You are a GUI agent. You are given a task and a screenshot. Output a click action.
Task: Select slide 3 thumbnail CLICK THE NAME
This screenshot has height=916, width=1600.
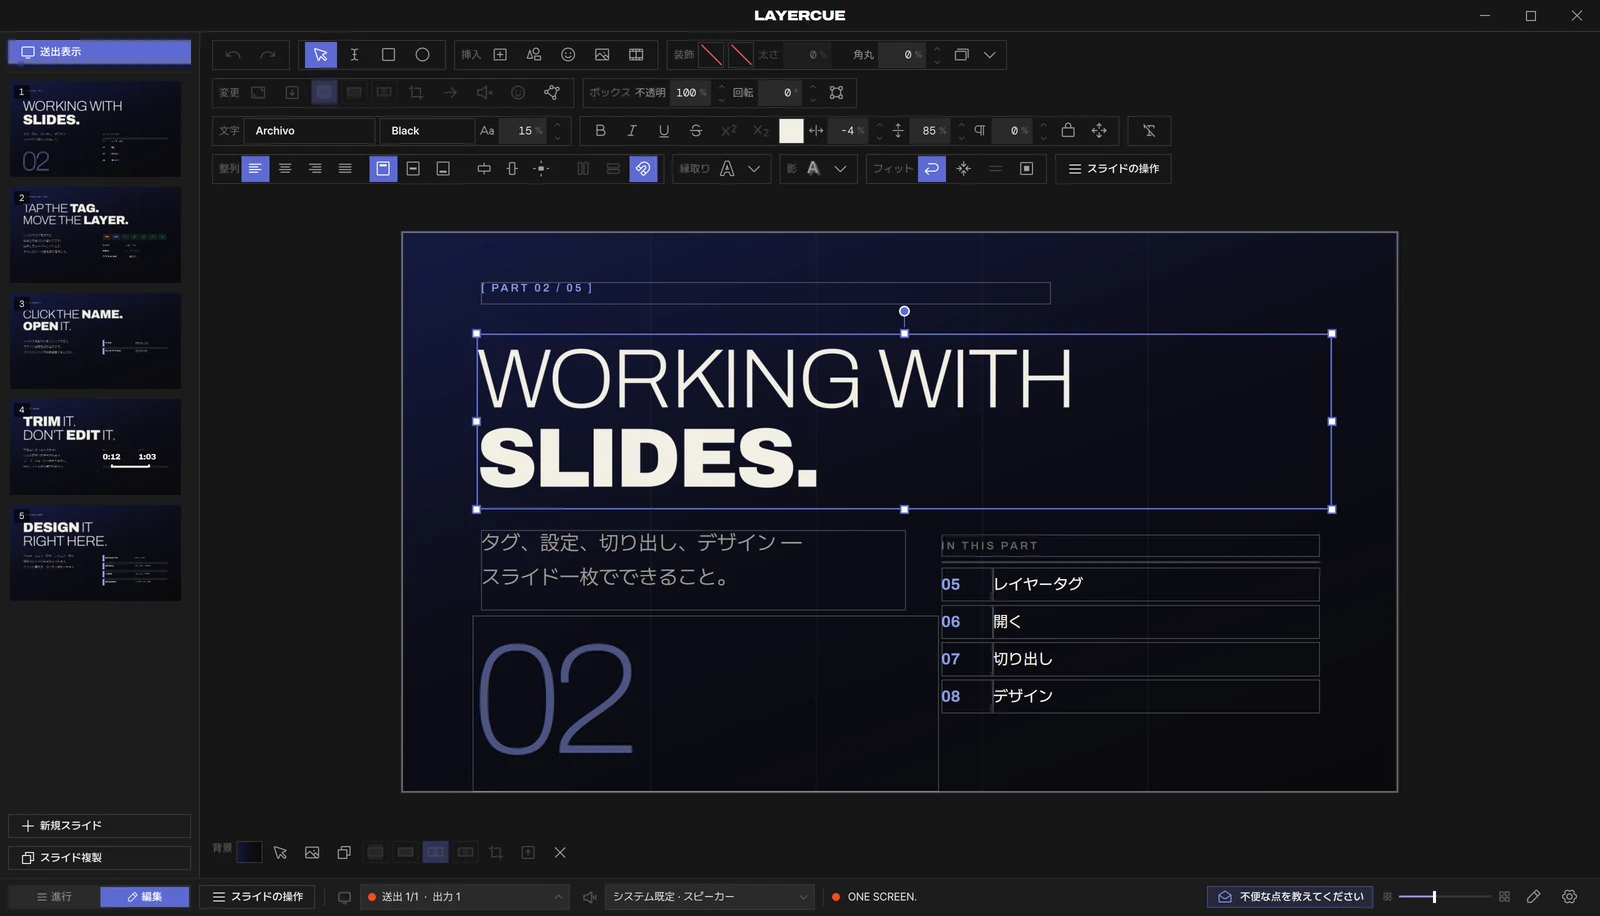96,341
